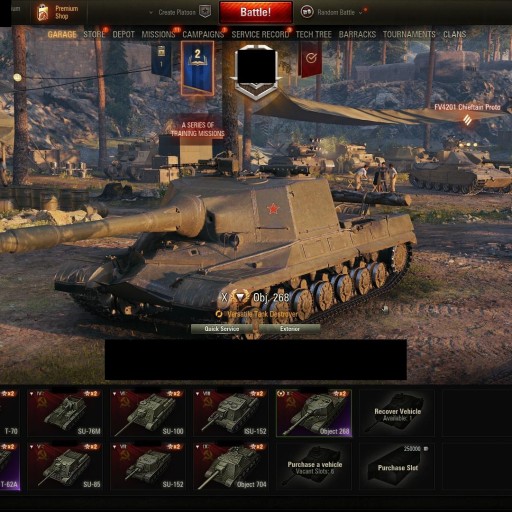
Task: Click the Purchase Slot tile
Action: 397,466
